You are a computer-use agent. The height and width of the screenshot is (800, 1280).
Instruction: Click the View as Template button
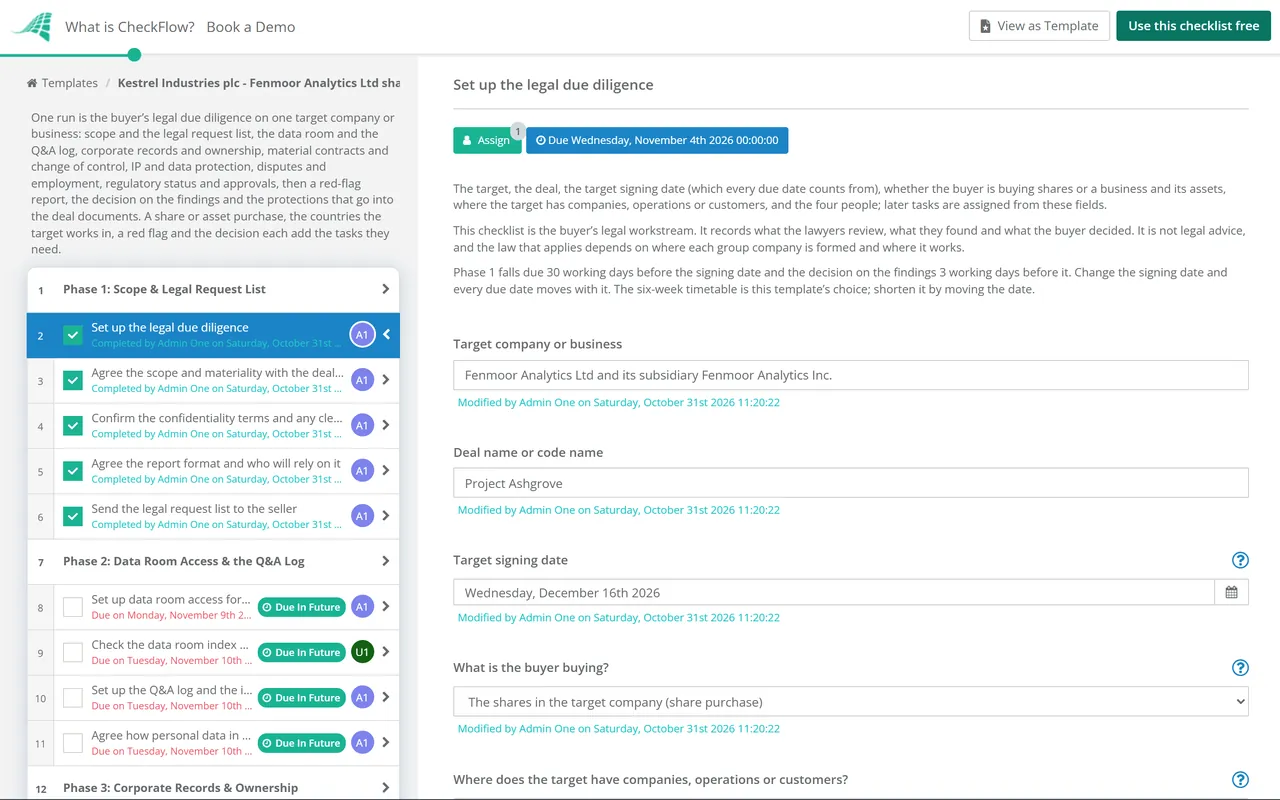[x=1038, y=26]
